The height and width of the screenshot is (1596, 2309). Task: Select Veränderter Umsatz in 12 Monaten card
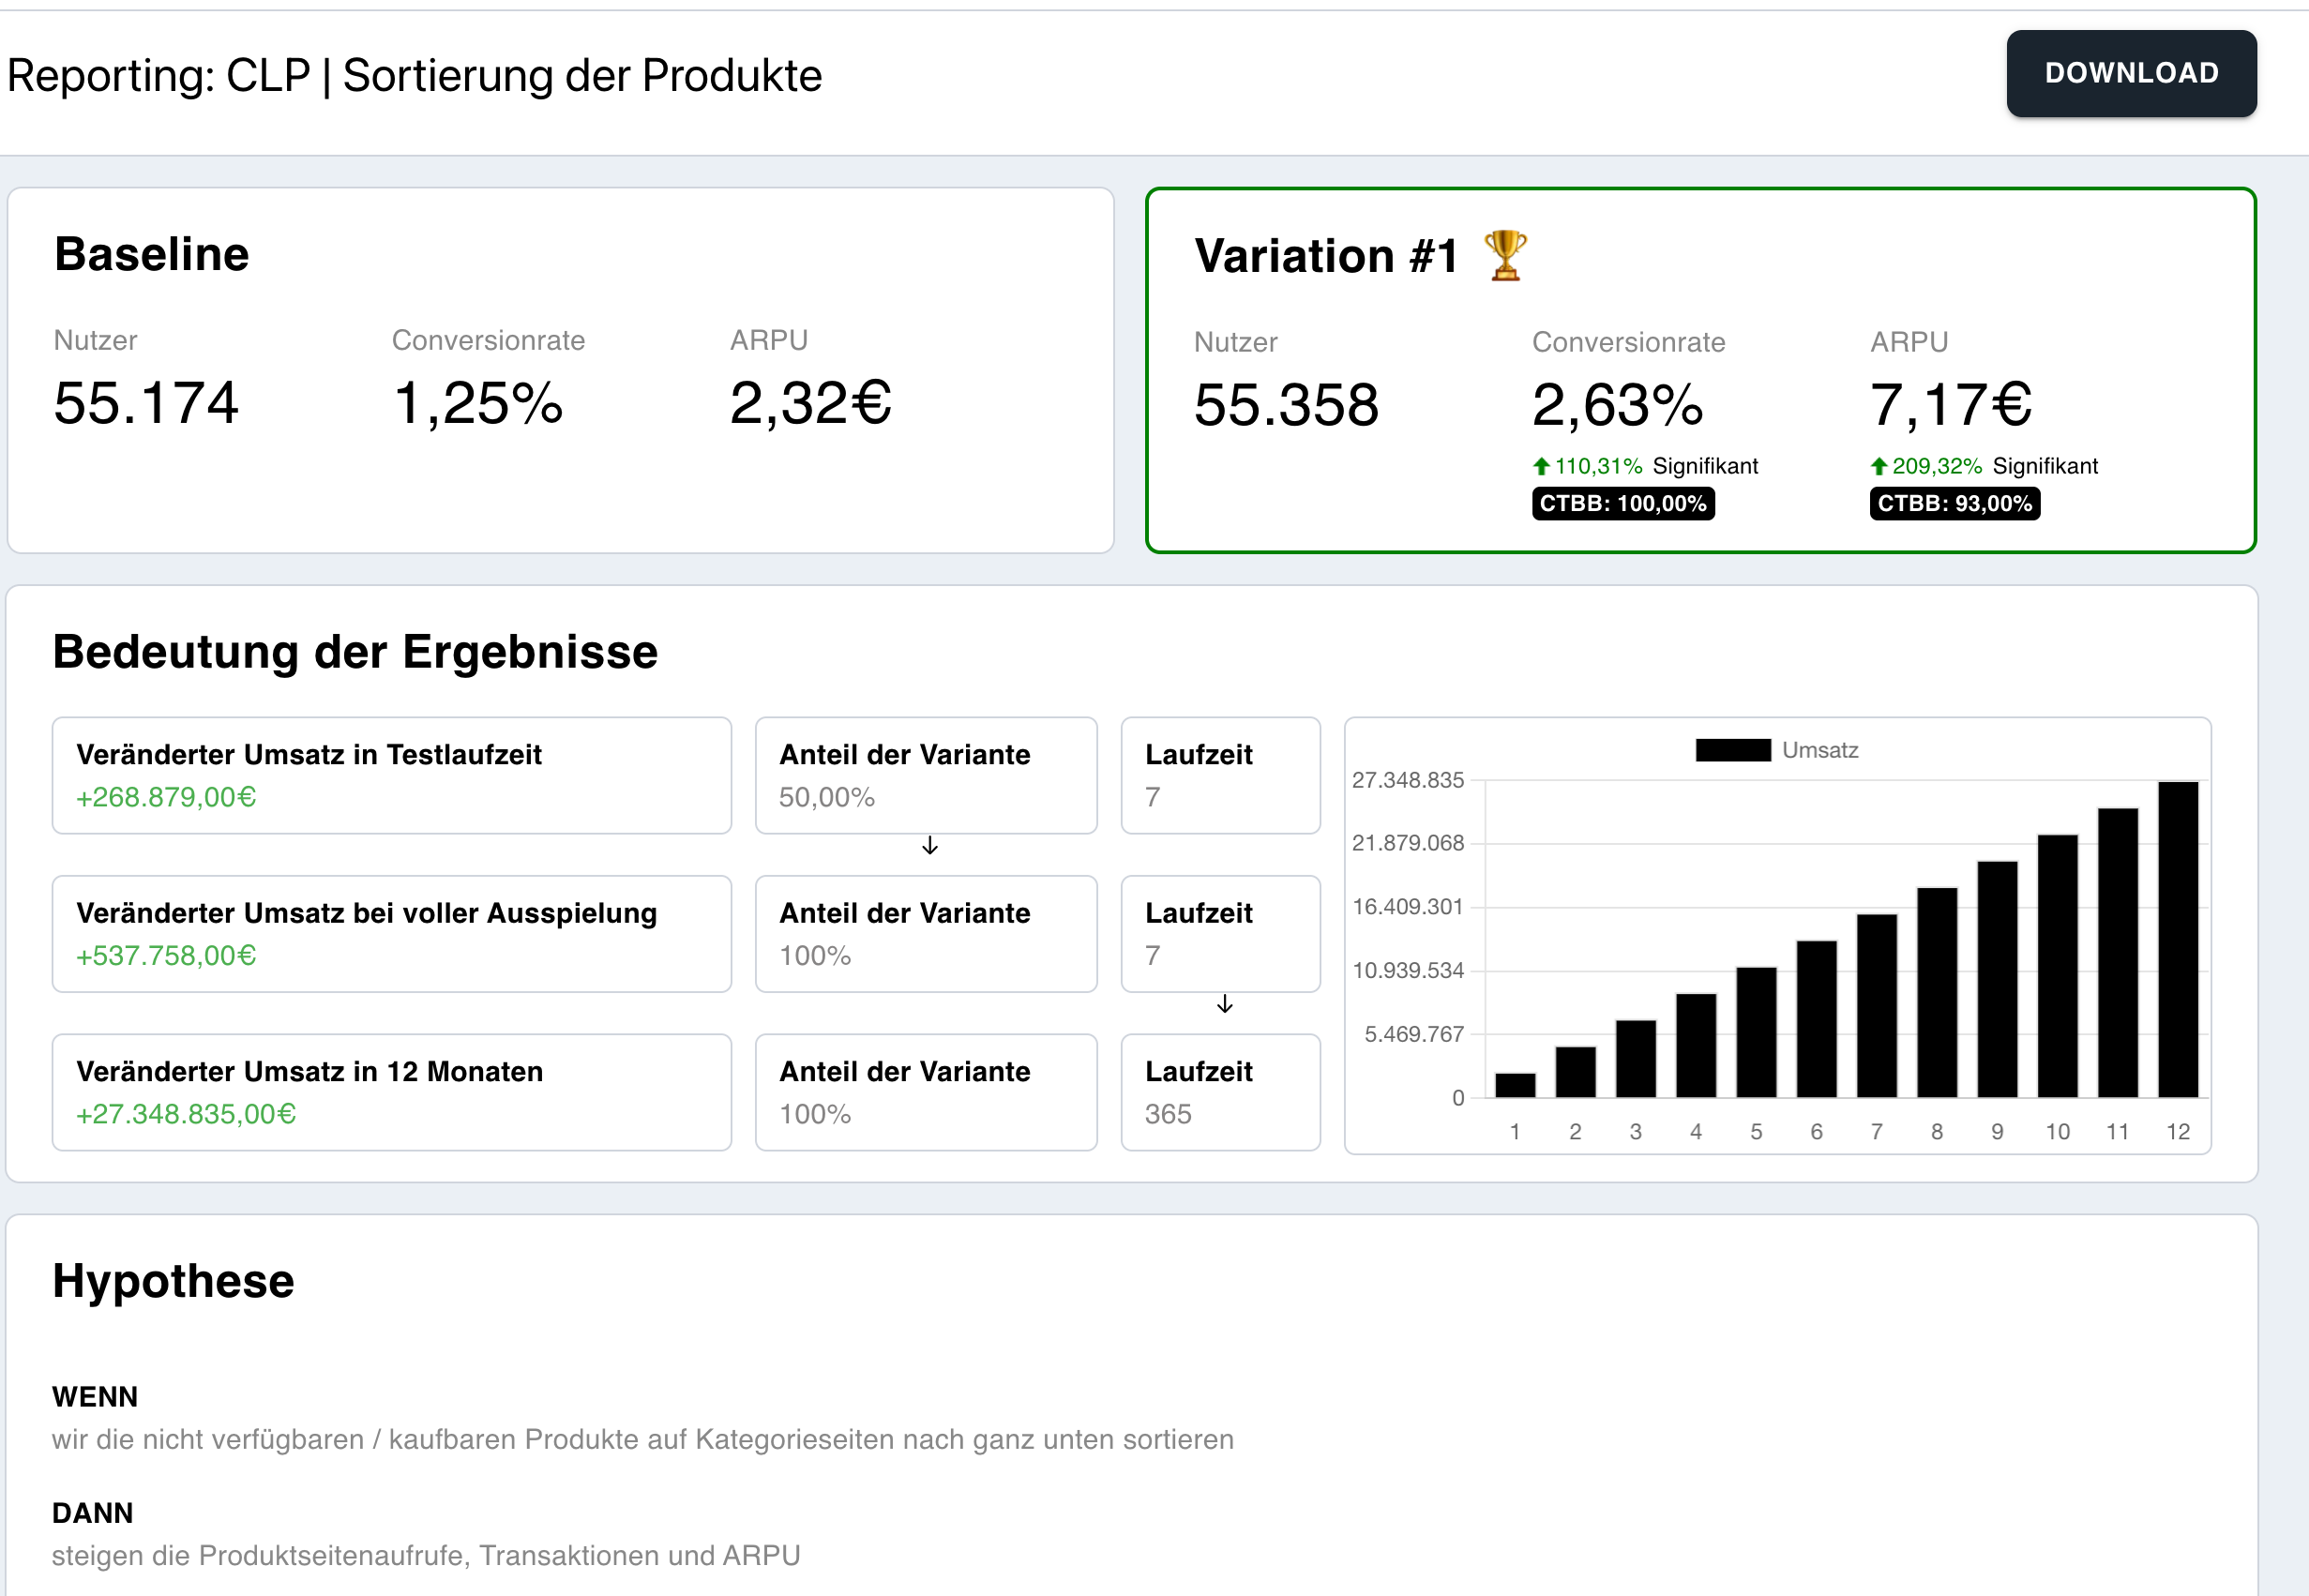coord(391,1092)
